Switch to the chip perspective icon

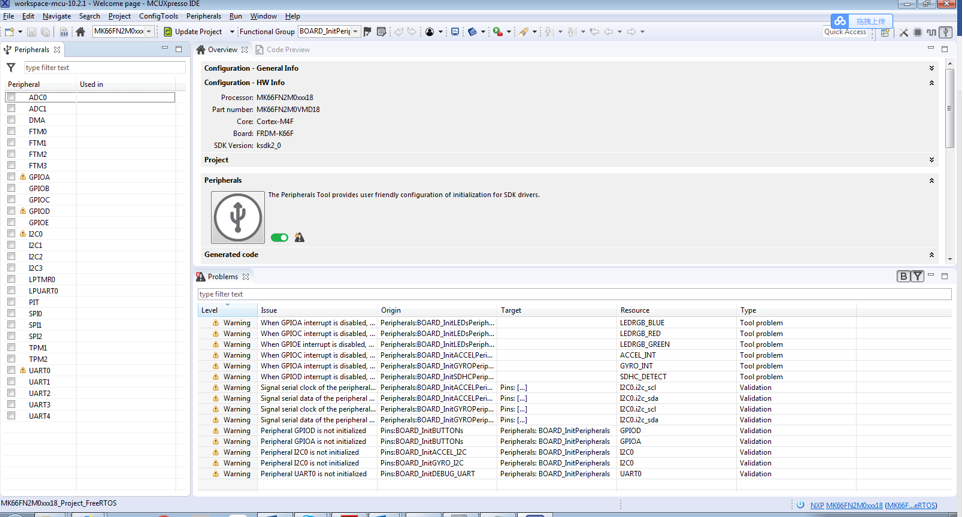pyautogui.click(x=918, y=33)
